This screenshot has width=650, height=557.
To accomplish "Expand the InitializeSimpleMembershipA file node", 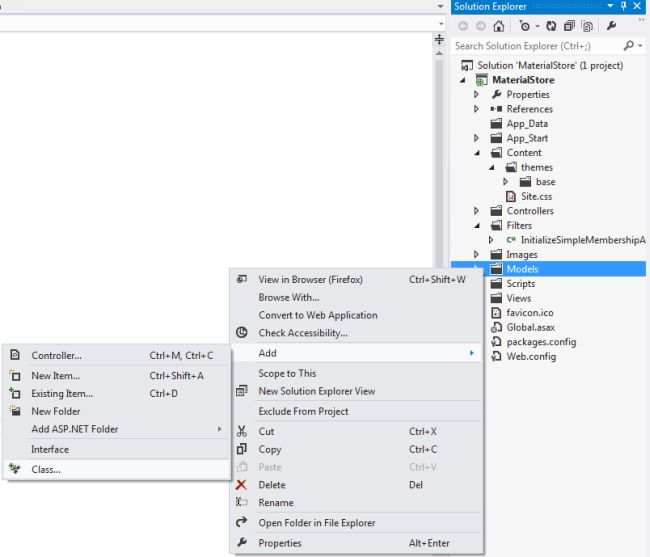I will [491, 240].
